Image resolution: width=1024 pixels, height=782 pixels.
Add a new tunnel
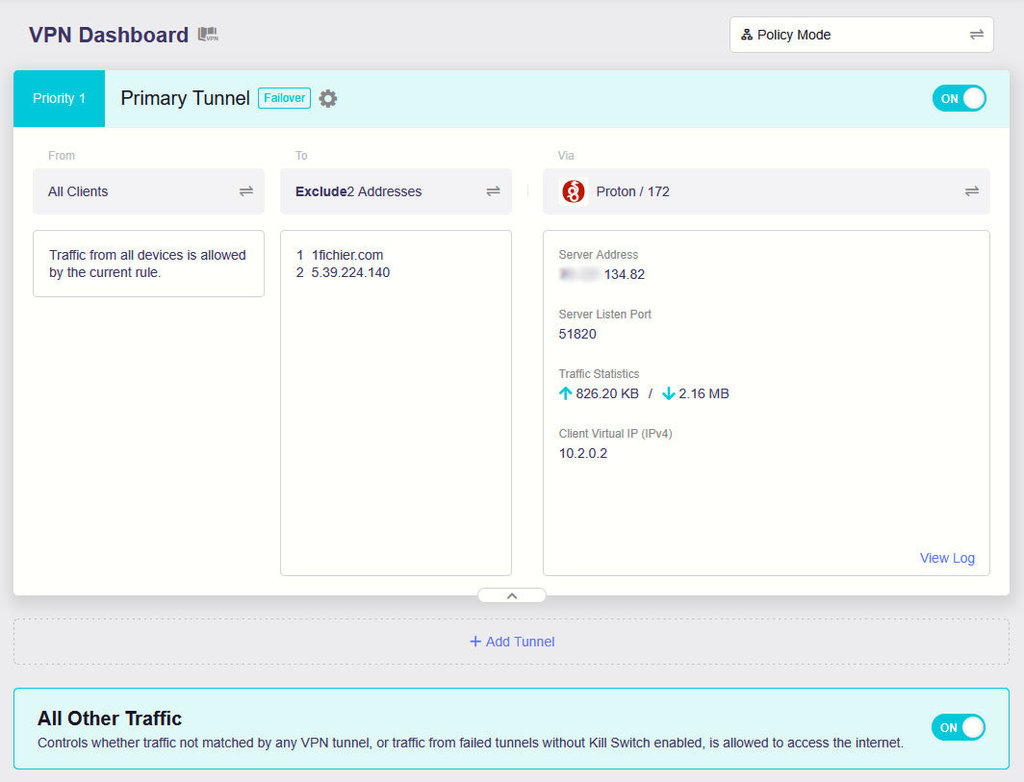click(512, 641)
